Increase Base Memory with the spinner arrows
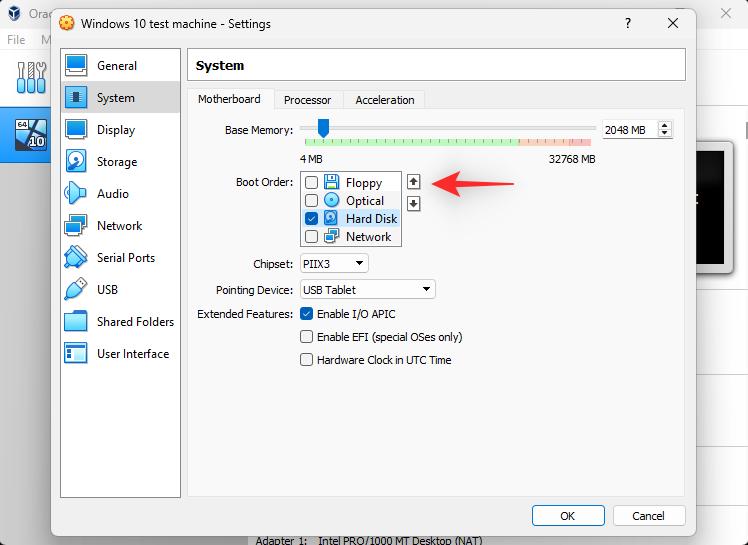748x545 pixels. pyautogui.click(x=665, y=126)
